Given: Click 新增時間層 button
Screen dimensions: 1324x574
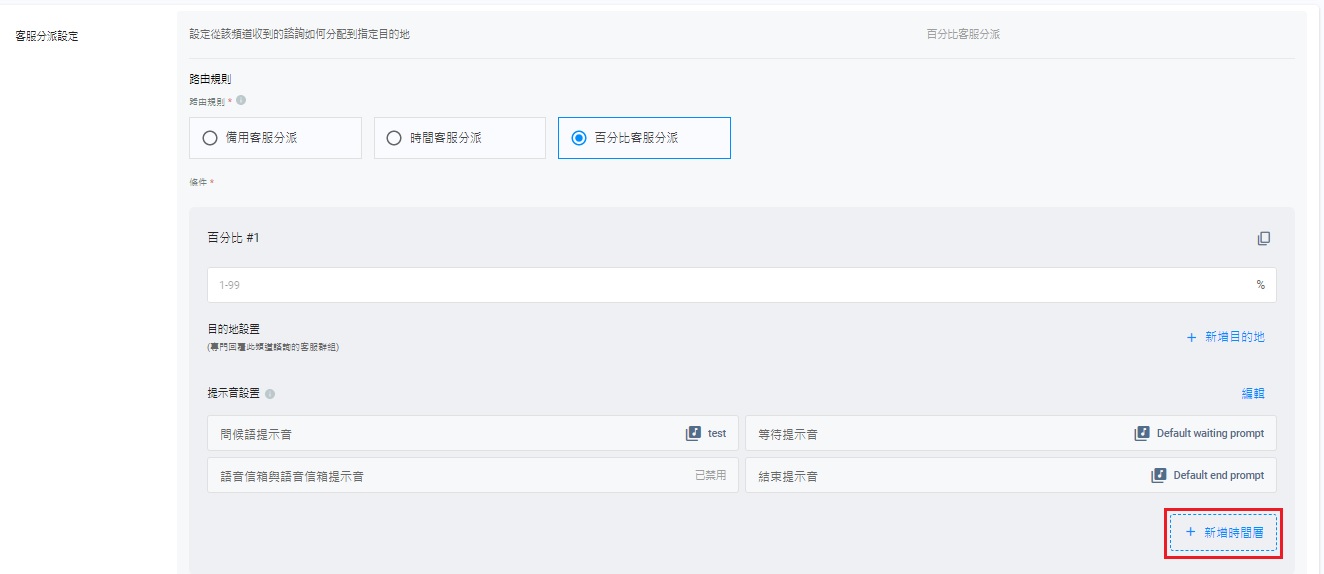Looking at the screenshot, I should pos(1223,532).
